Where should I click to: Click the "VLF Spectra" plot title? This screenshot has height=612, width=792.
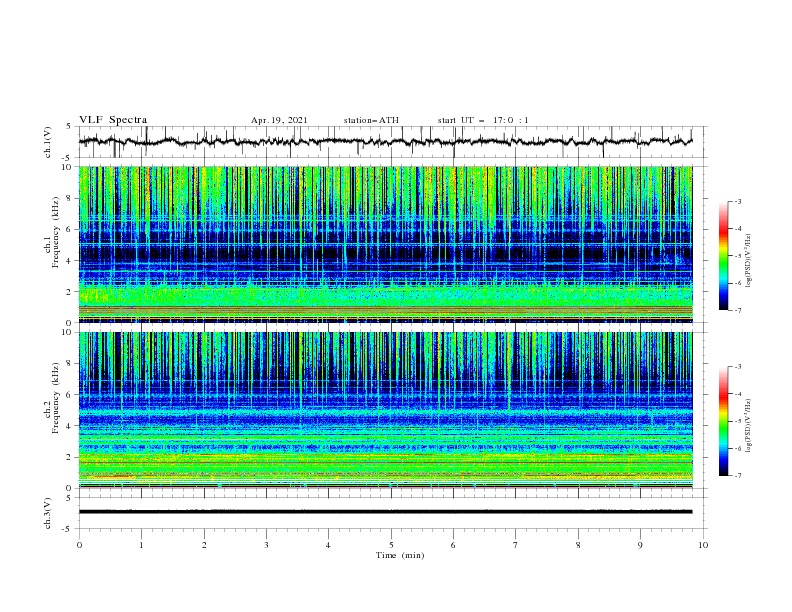113,120
